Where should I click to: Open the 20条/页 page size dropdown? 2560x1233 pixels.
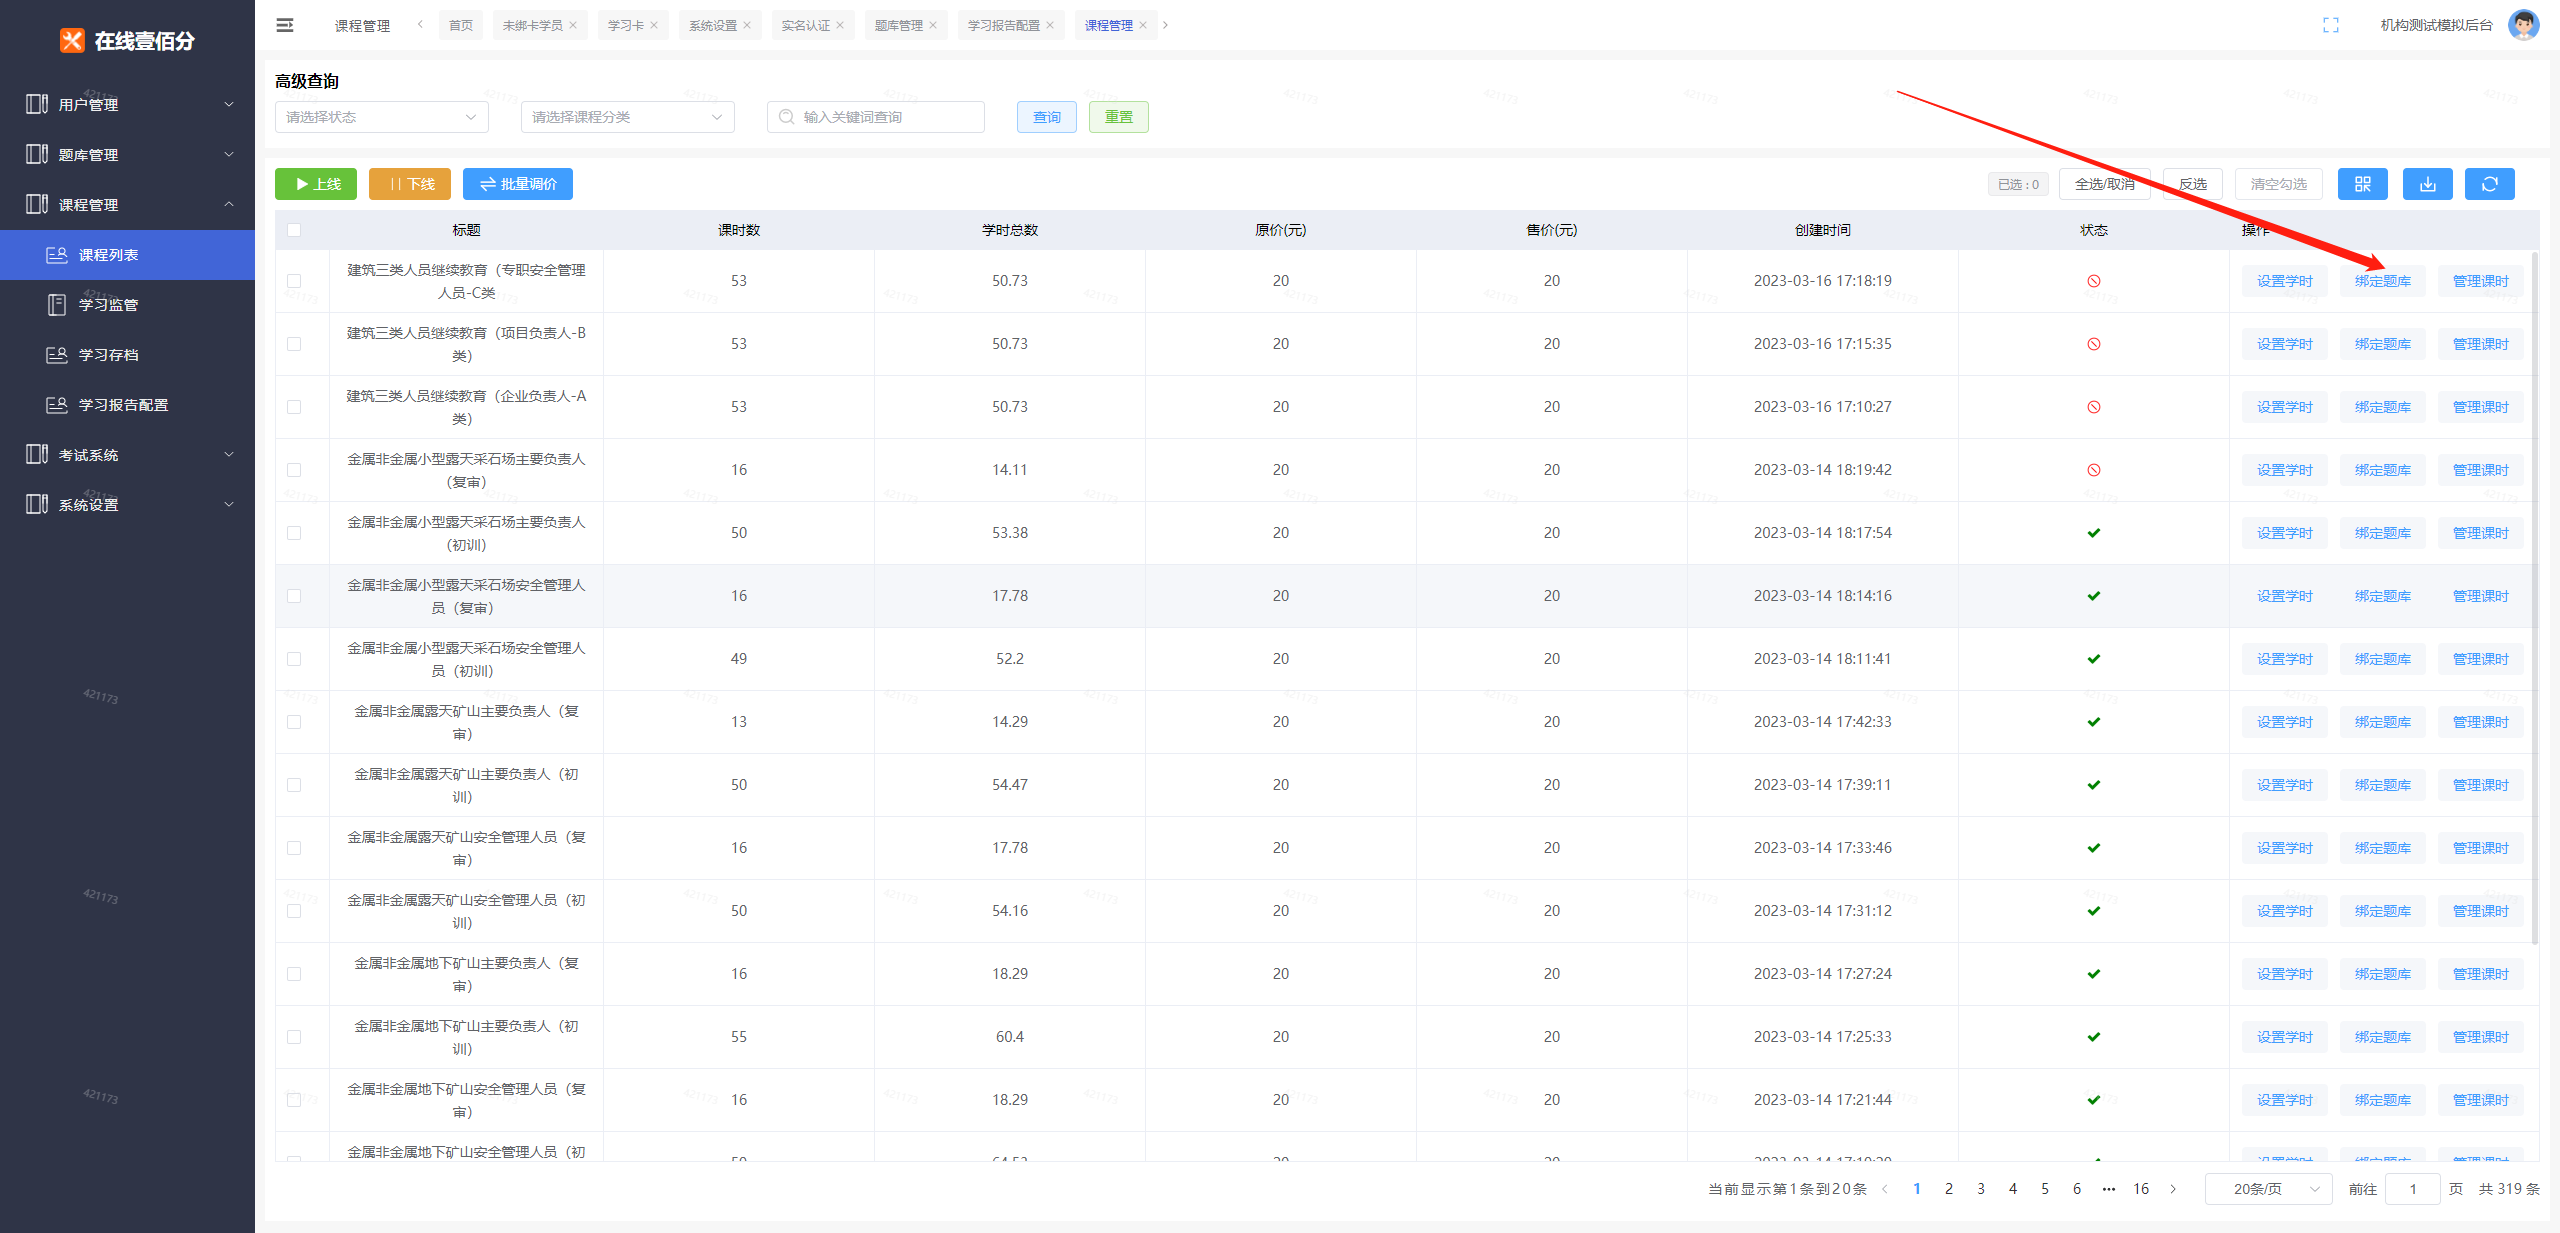point(2268,1189)
